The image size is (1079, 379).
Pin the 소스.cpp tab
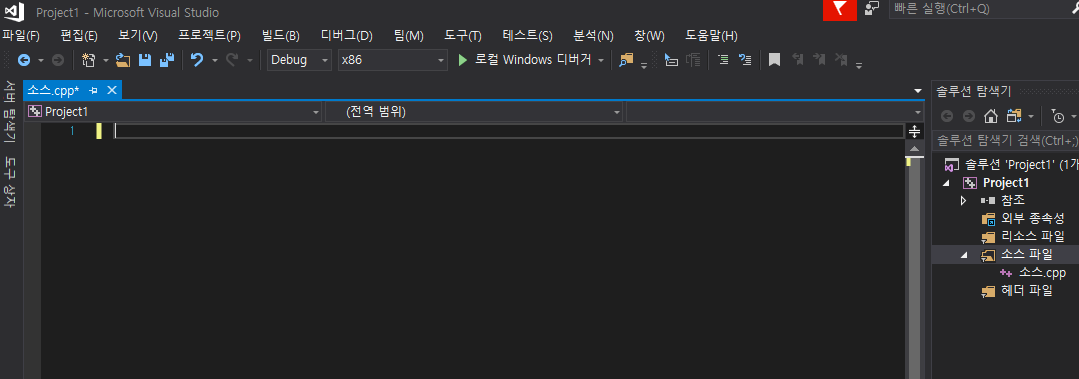click(94, 90)
